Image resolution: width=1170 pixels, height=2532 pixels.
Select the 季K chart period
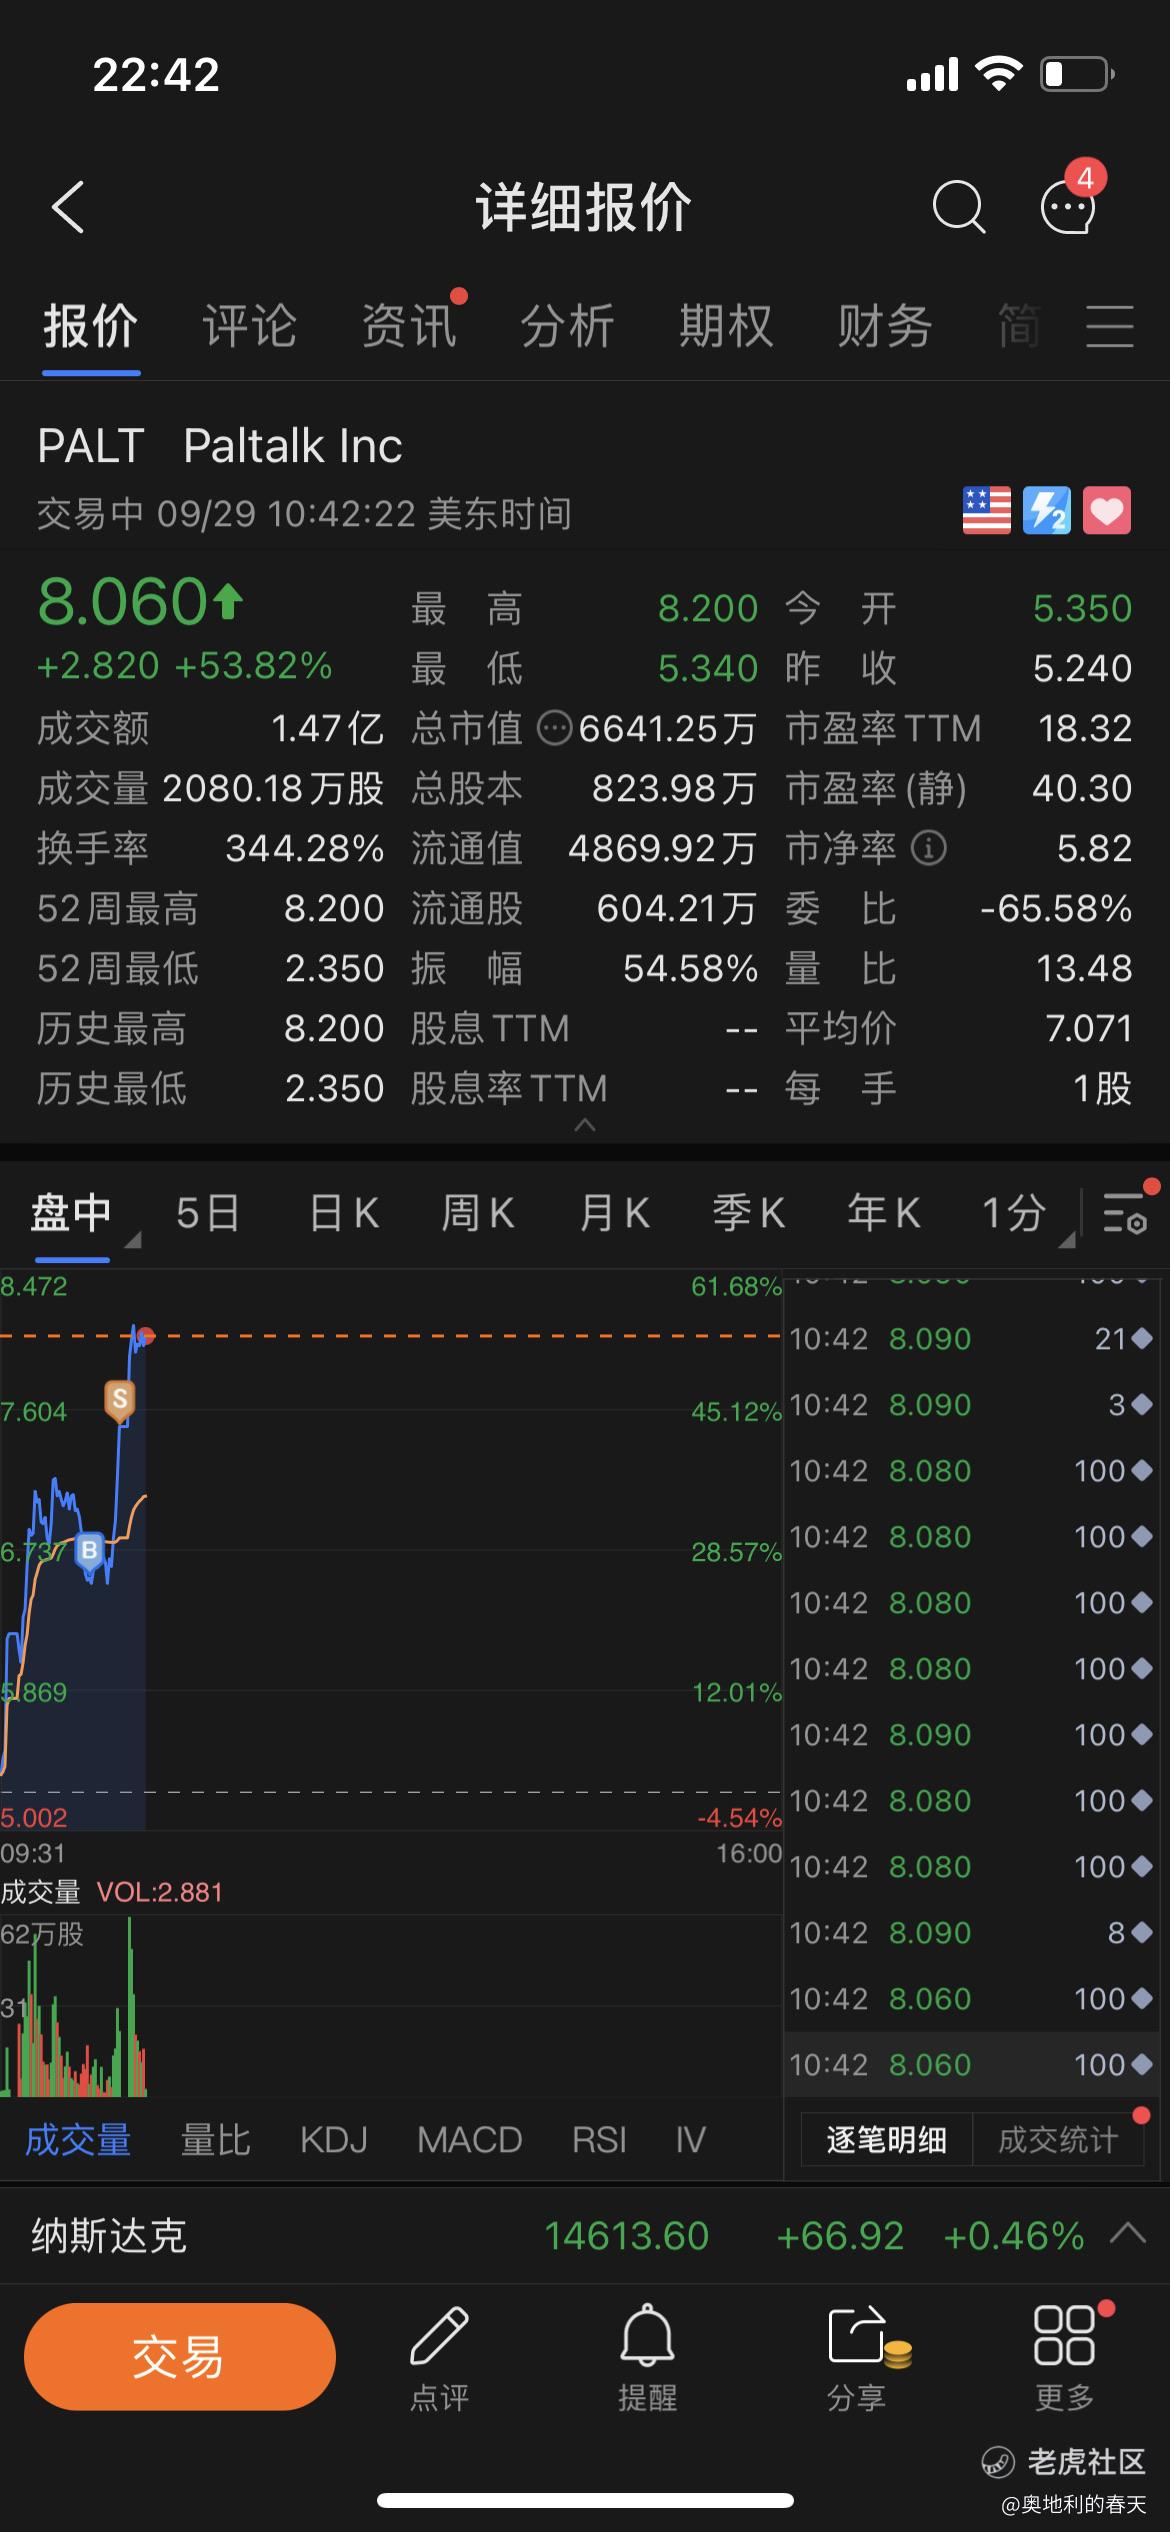748,1213
